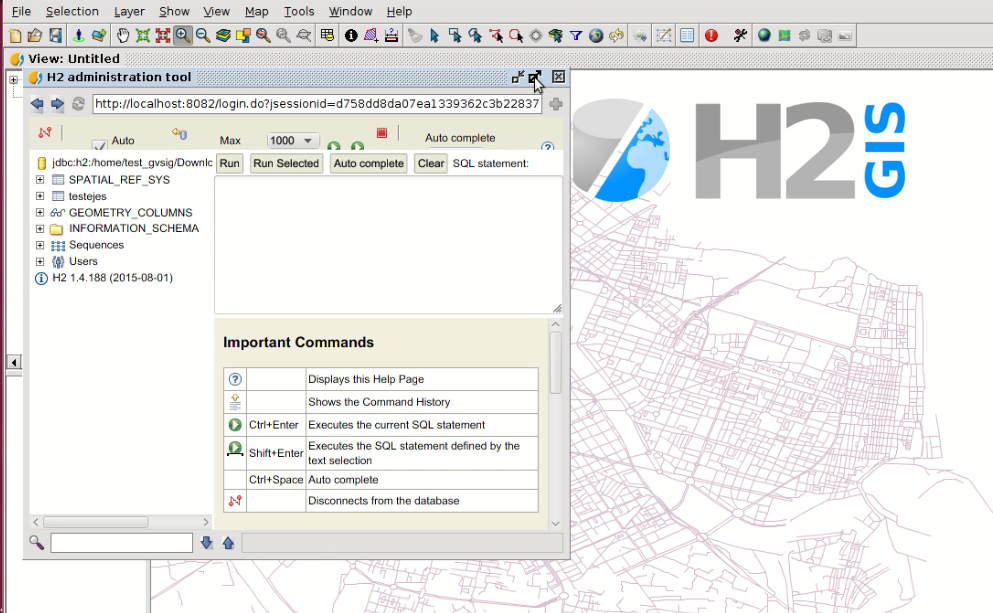Click the red exclamation icon in toolbar

pyautogui.click(x=711, y=35)
